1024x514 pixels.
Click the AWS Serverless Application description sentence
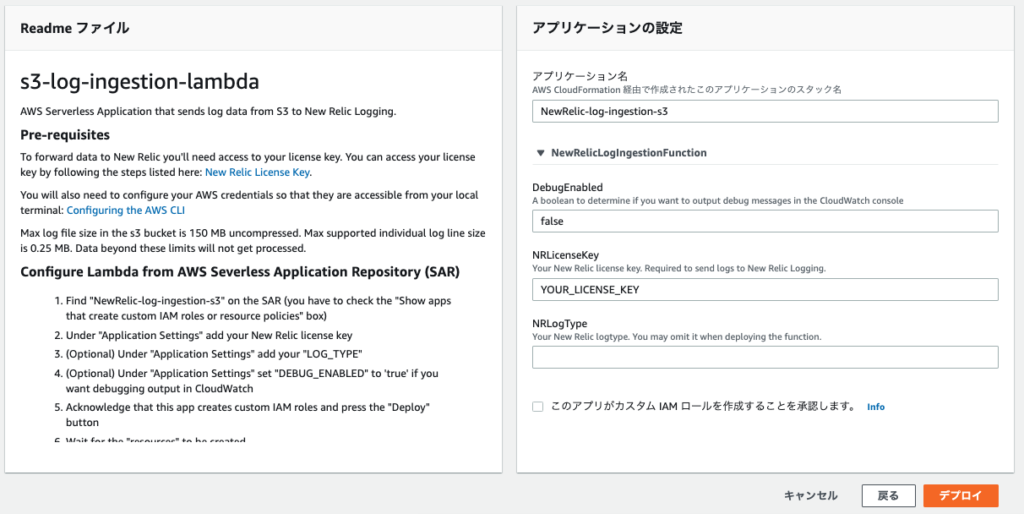tap(208, 112)
